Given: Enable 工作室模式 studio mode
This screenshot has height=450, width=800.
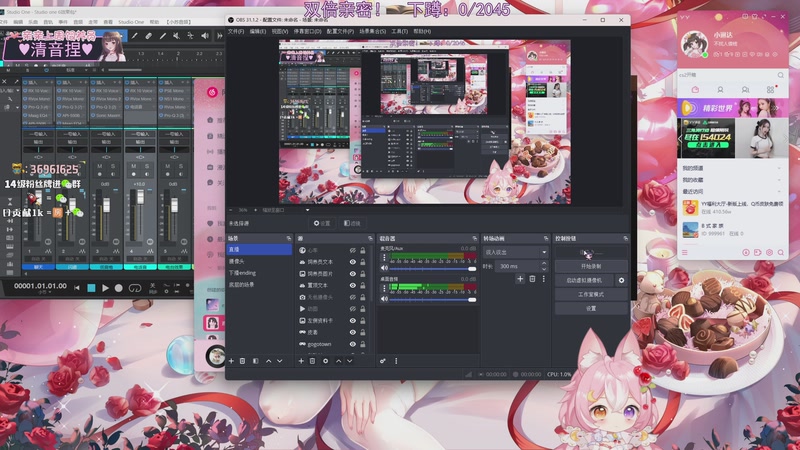Looking at the screenshot, I should (591, 294).
